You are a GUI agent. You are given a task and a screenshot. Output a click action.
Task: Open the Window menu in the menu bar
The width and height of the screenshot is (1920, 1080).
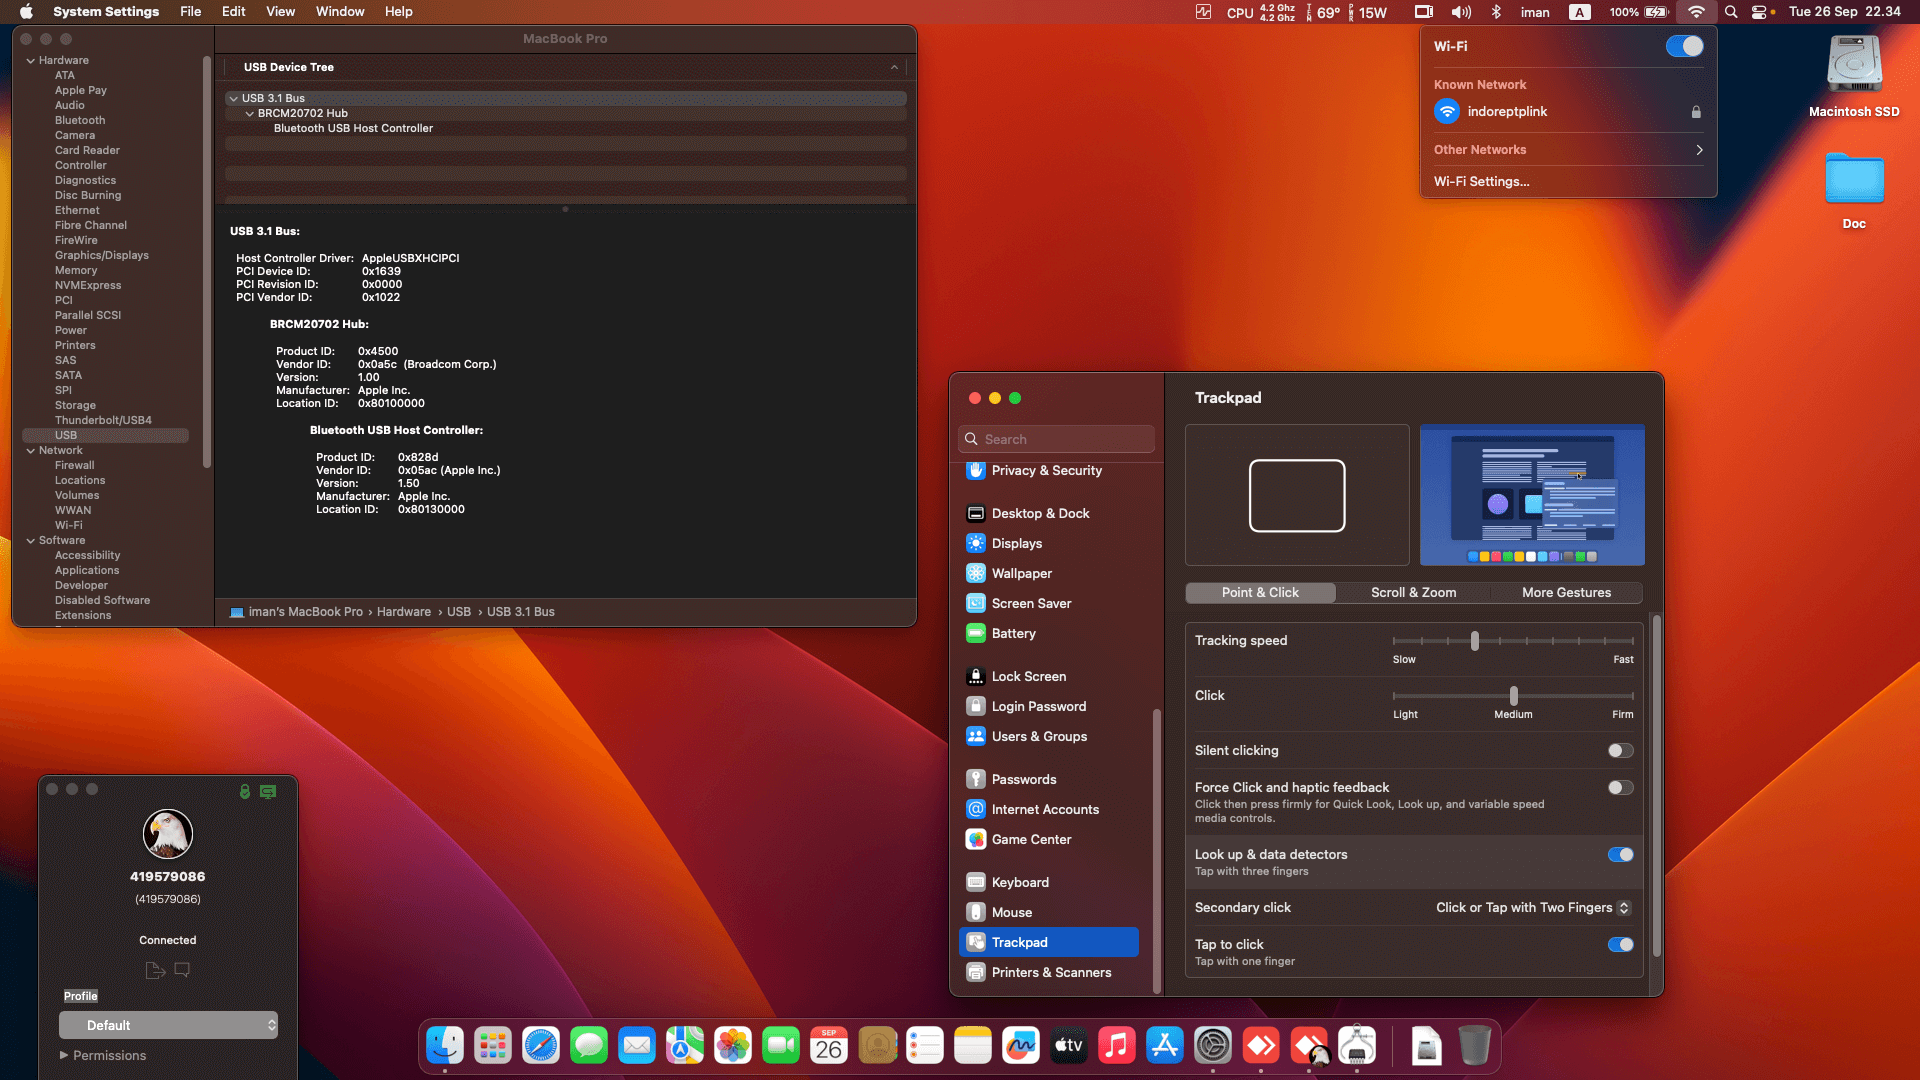(x=339, y=12)
